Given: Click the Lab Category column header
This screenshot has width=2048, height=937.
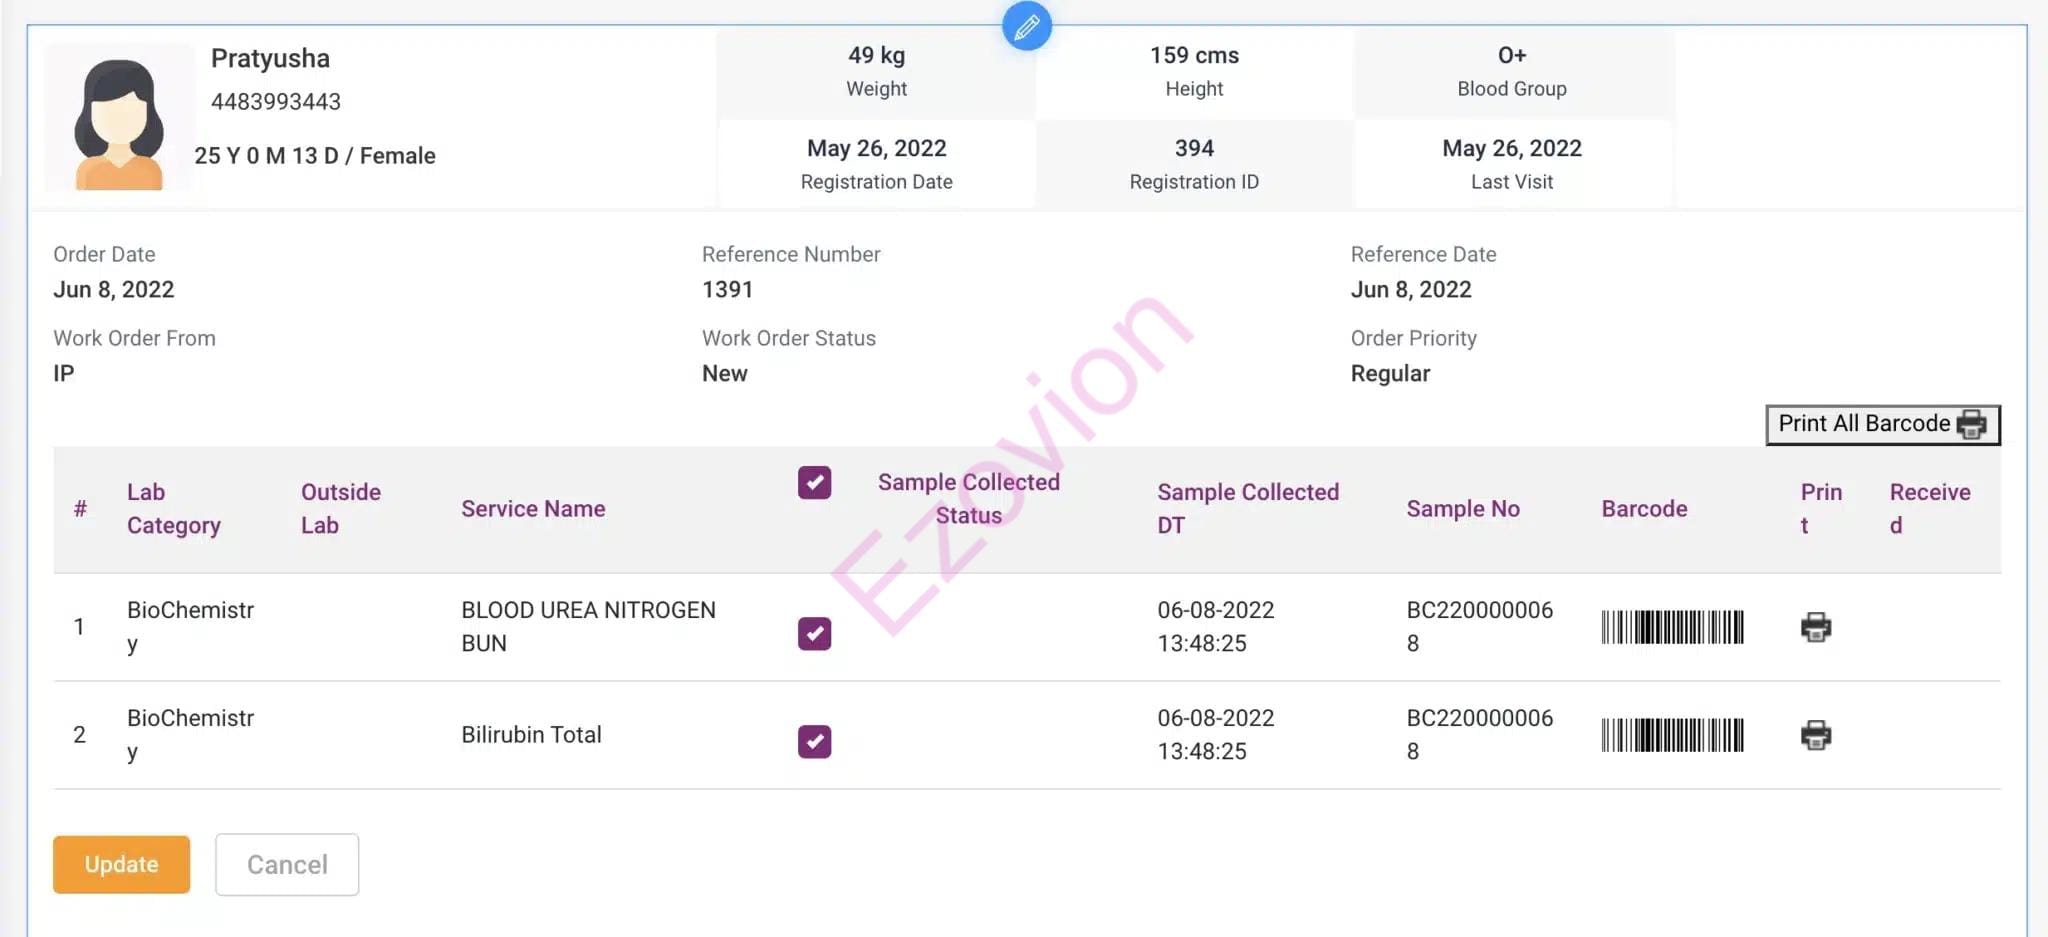Looking at the screenshot, I should point(173,509).
